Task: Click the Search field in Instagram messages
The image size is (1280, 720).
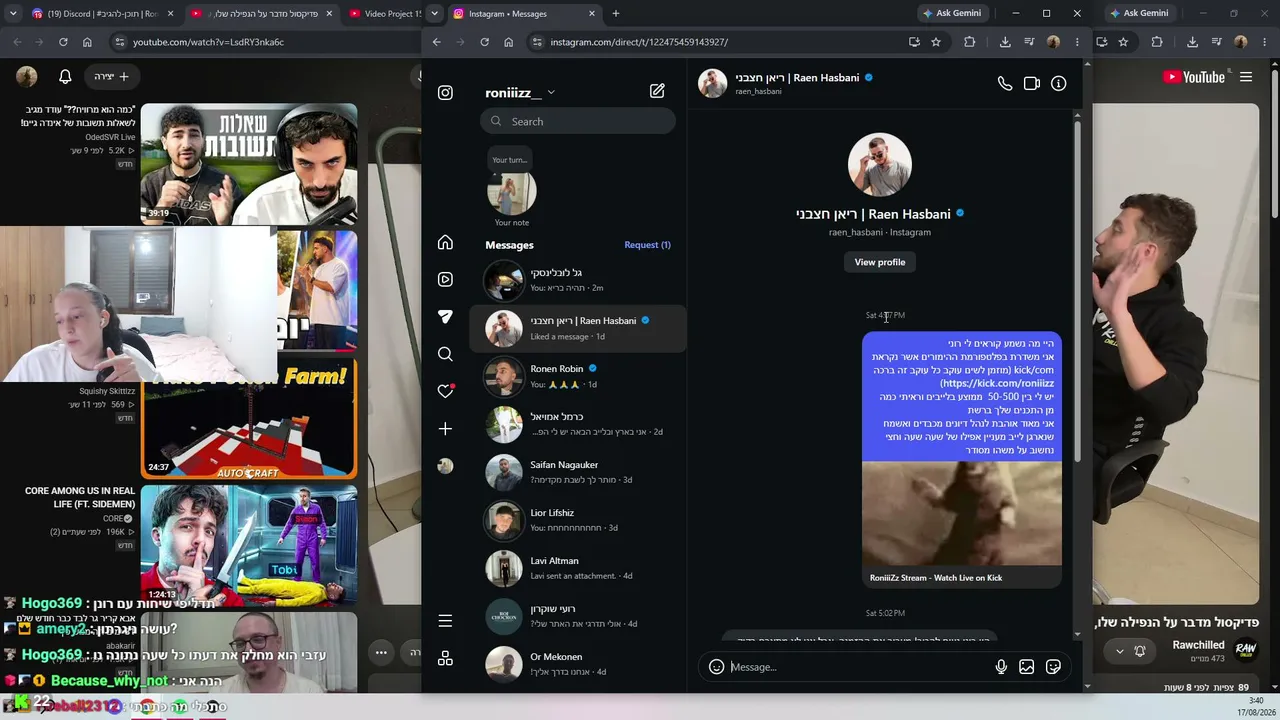Action: tap(578, 121)
